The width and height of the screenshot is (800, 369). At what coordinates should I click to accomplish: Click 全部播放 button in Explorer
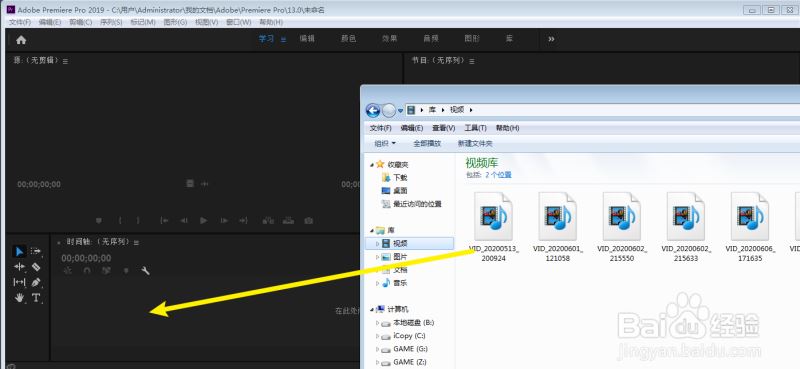click(x=427, y=144)
